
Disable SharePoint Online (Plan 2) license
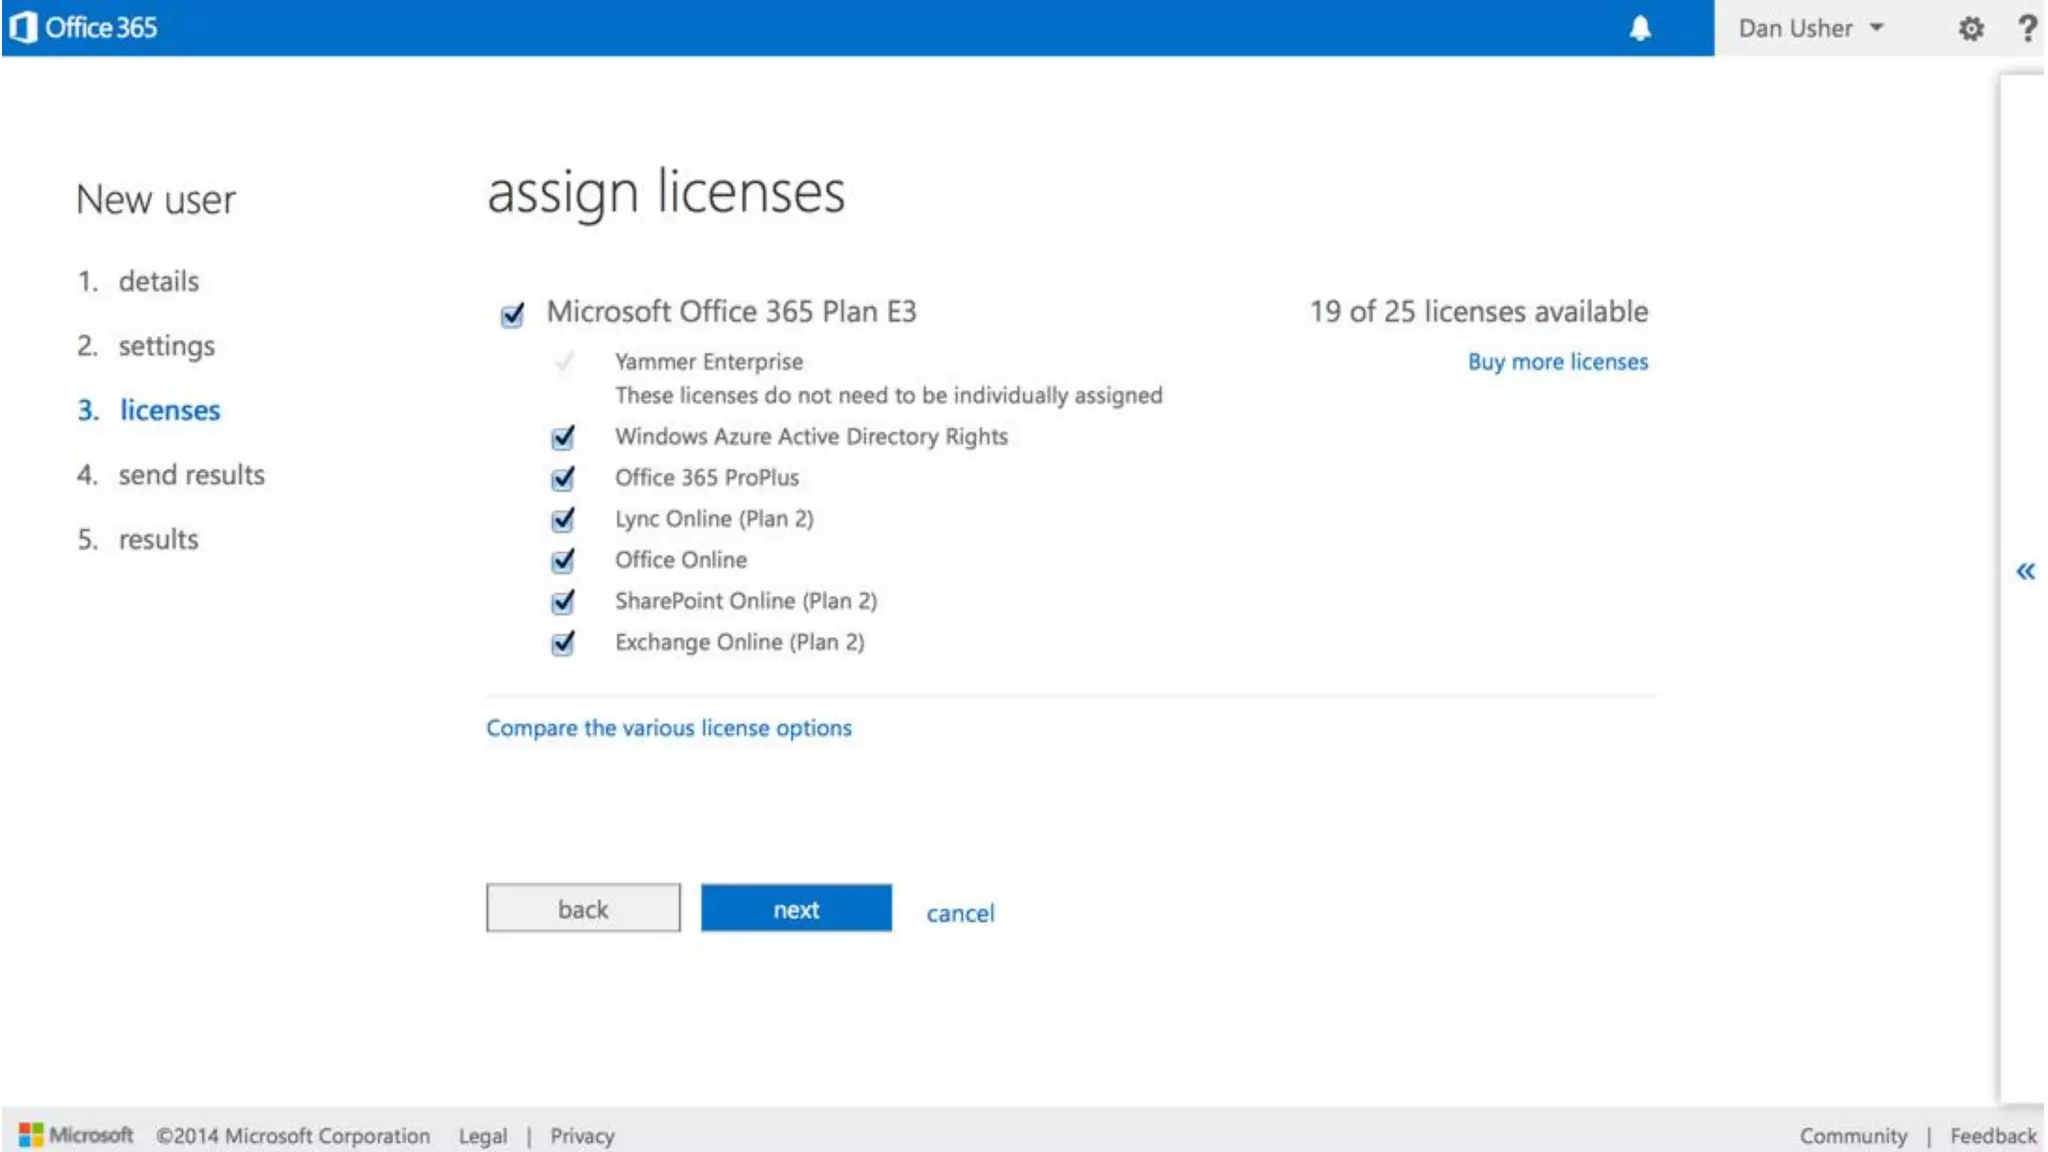tap(563, 601)
